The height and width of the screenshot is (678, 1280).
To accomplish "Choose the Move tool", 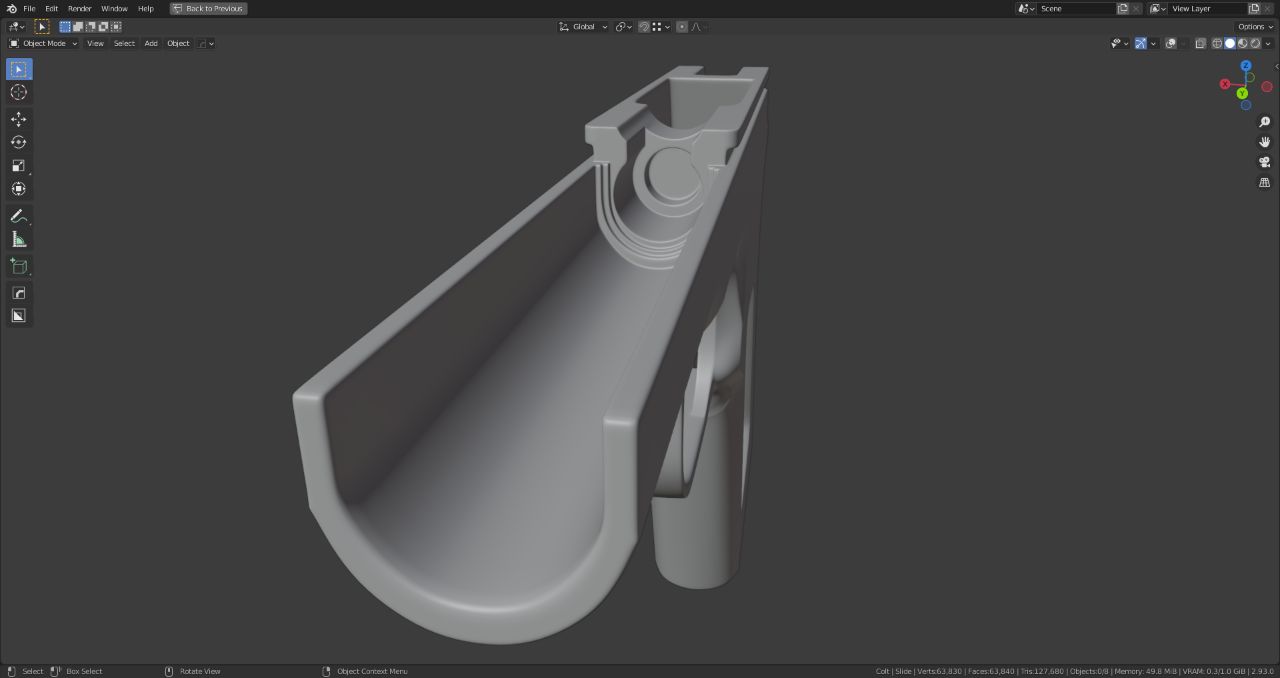I will point(19,119).
